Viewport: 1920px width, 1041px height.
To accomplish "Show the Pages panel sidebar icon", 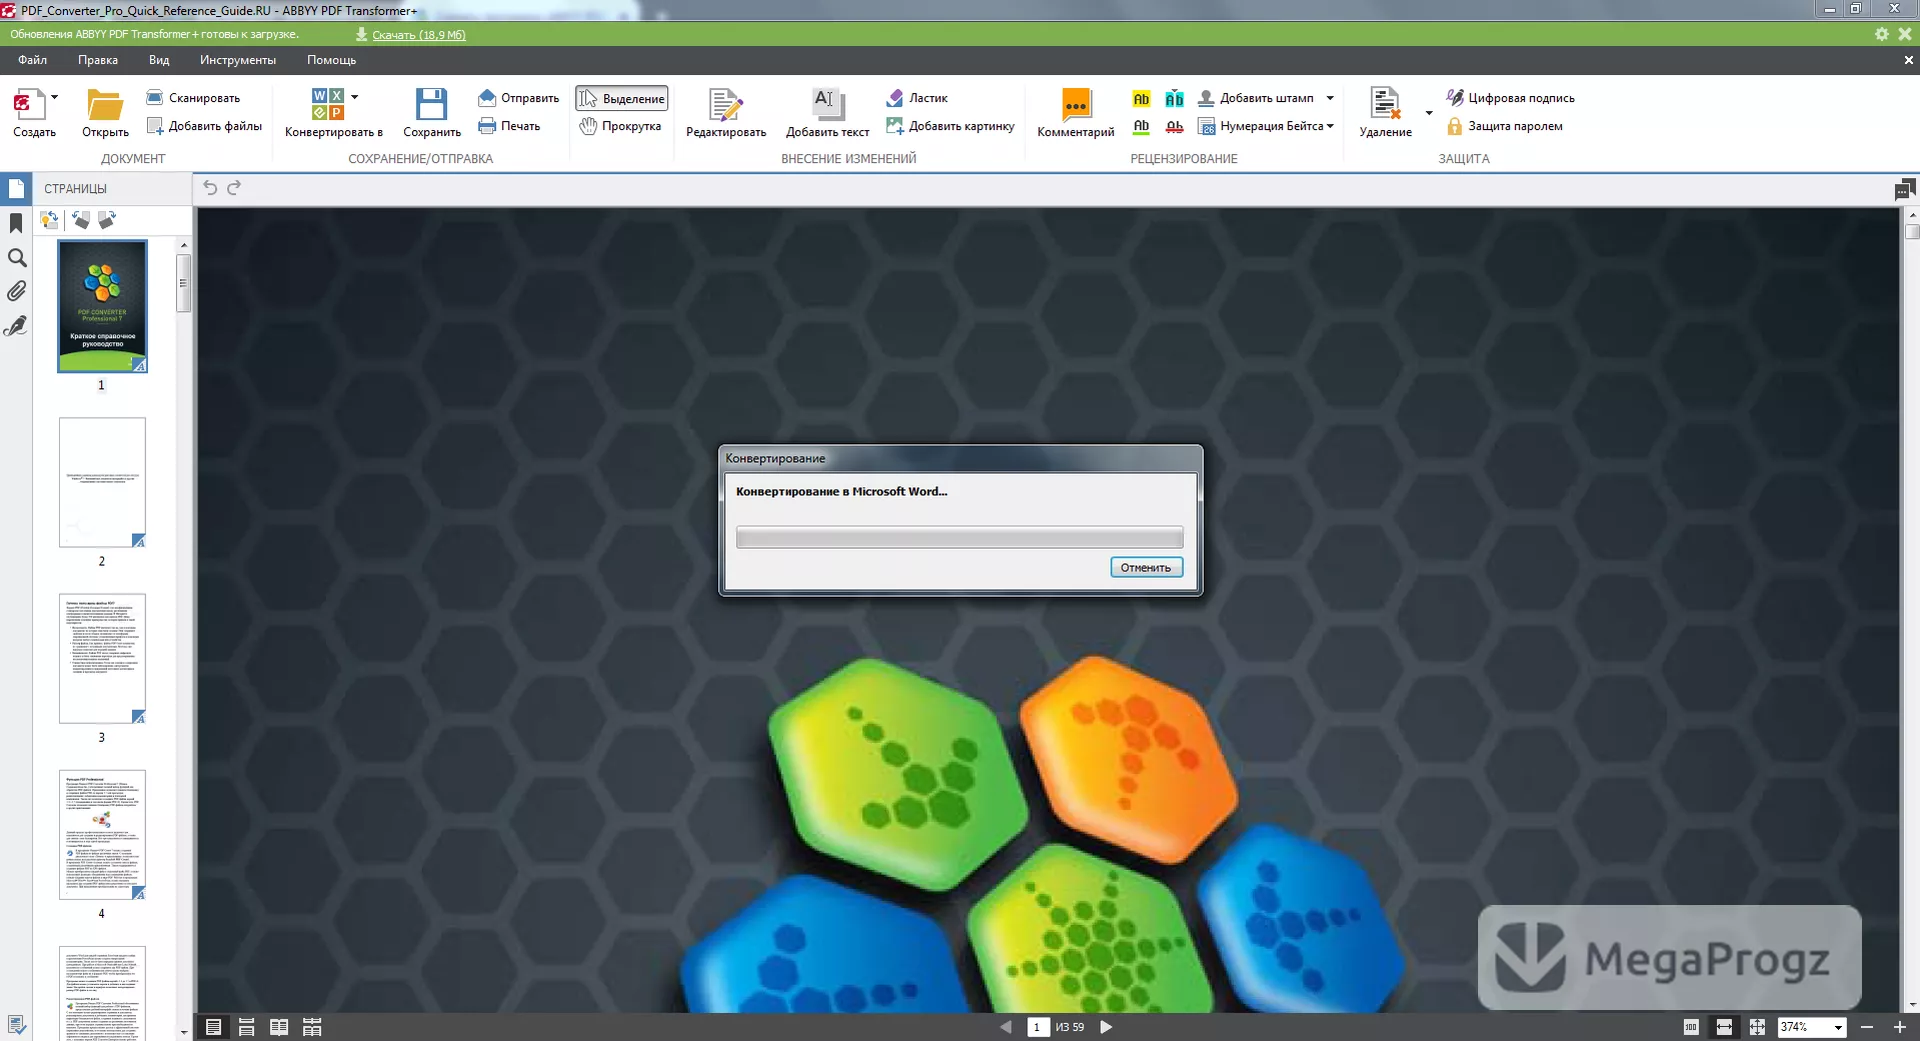I will tap(16, 188).
